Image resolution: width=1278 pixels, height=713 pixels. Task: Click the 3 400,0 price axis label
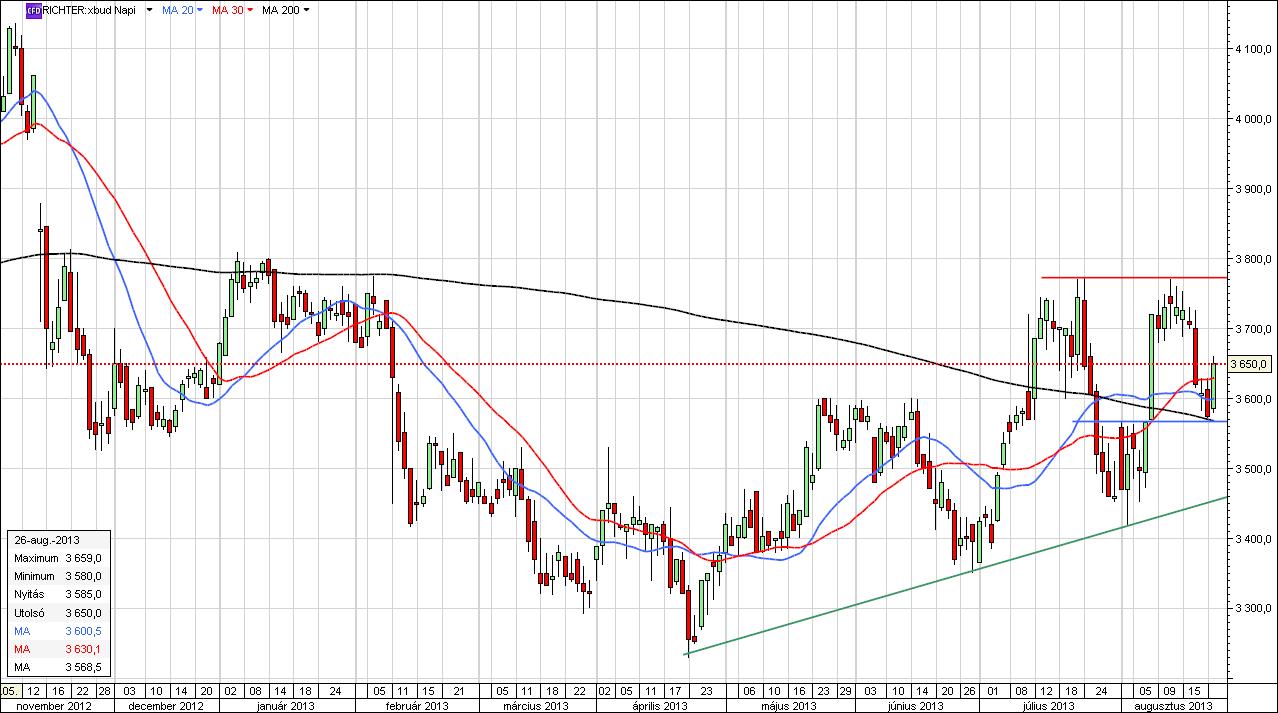[1253, 538]
